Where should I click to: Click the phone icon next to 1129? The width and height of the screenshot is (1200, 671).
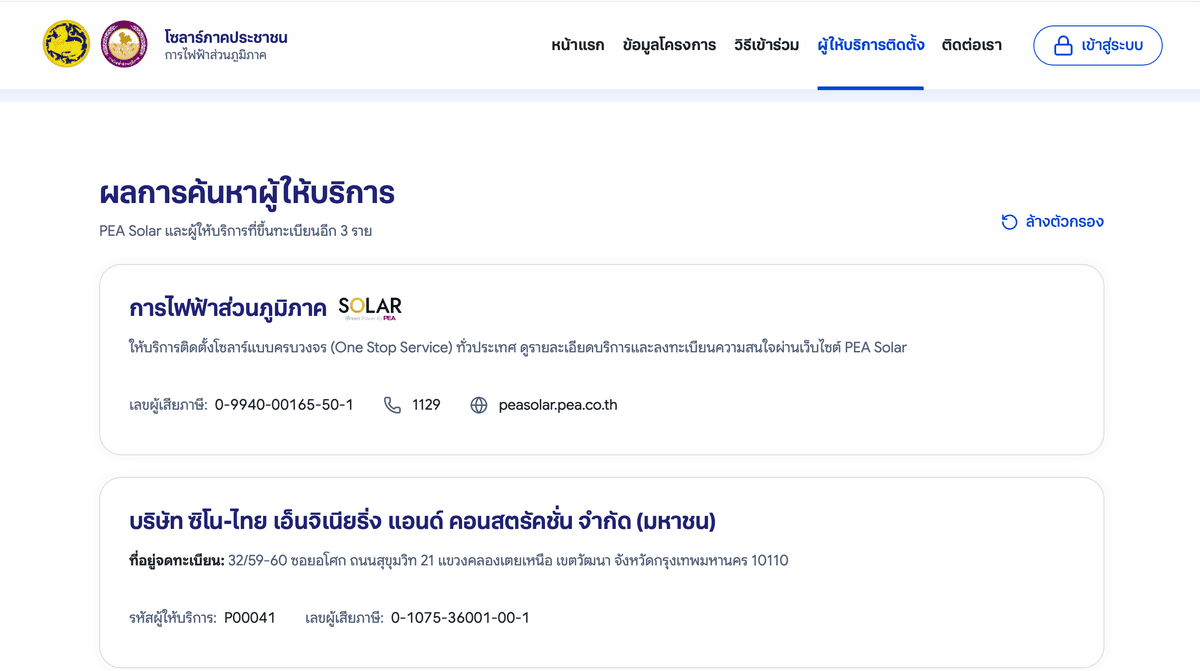click(x=393, y=405)
